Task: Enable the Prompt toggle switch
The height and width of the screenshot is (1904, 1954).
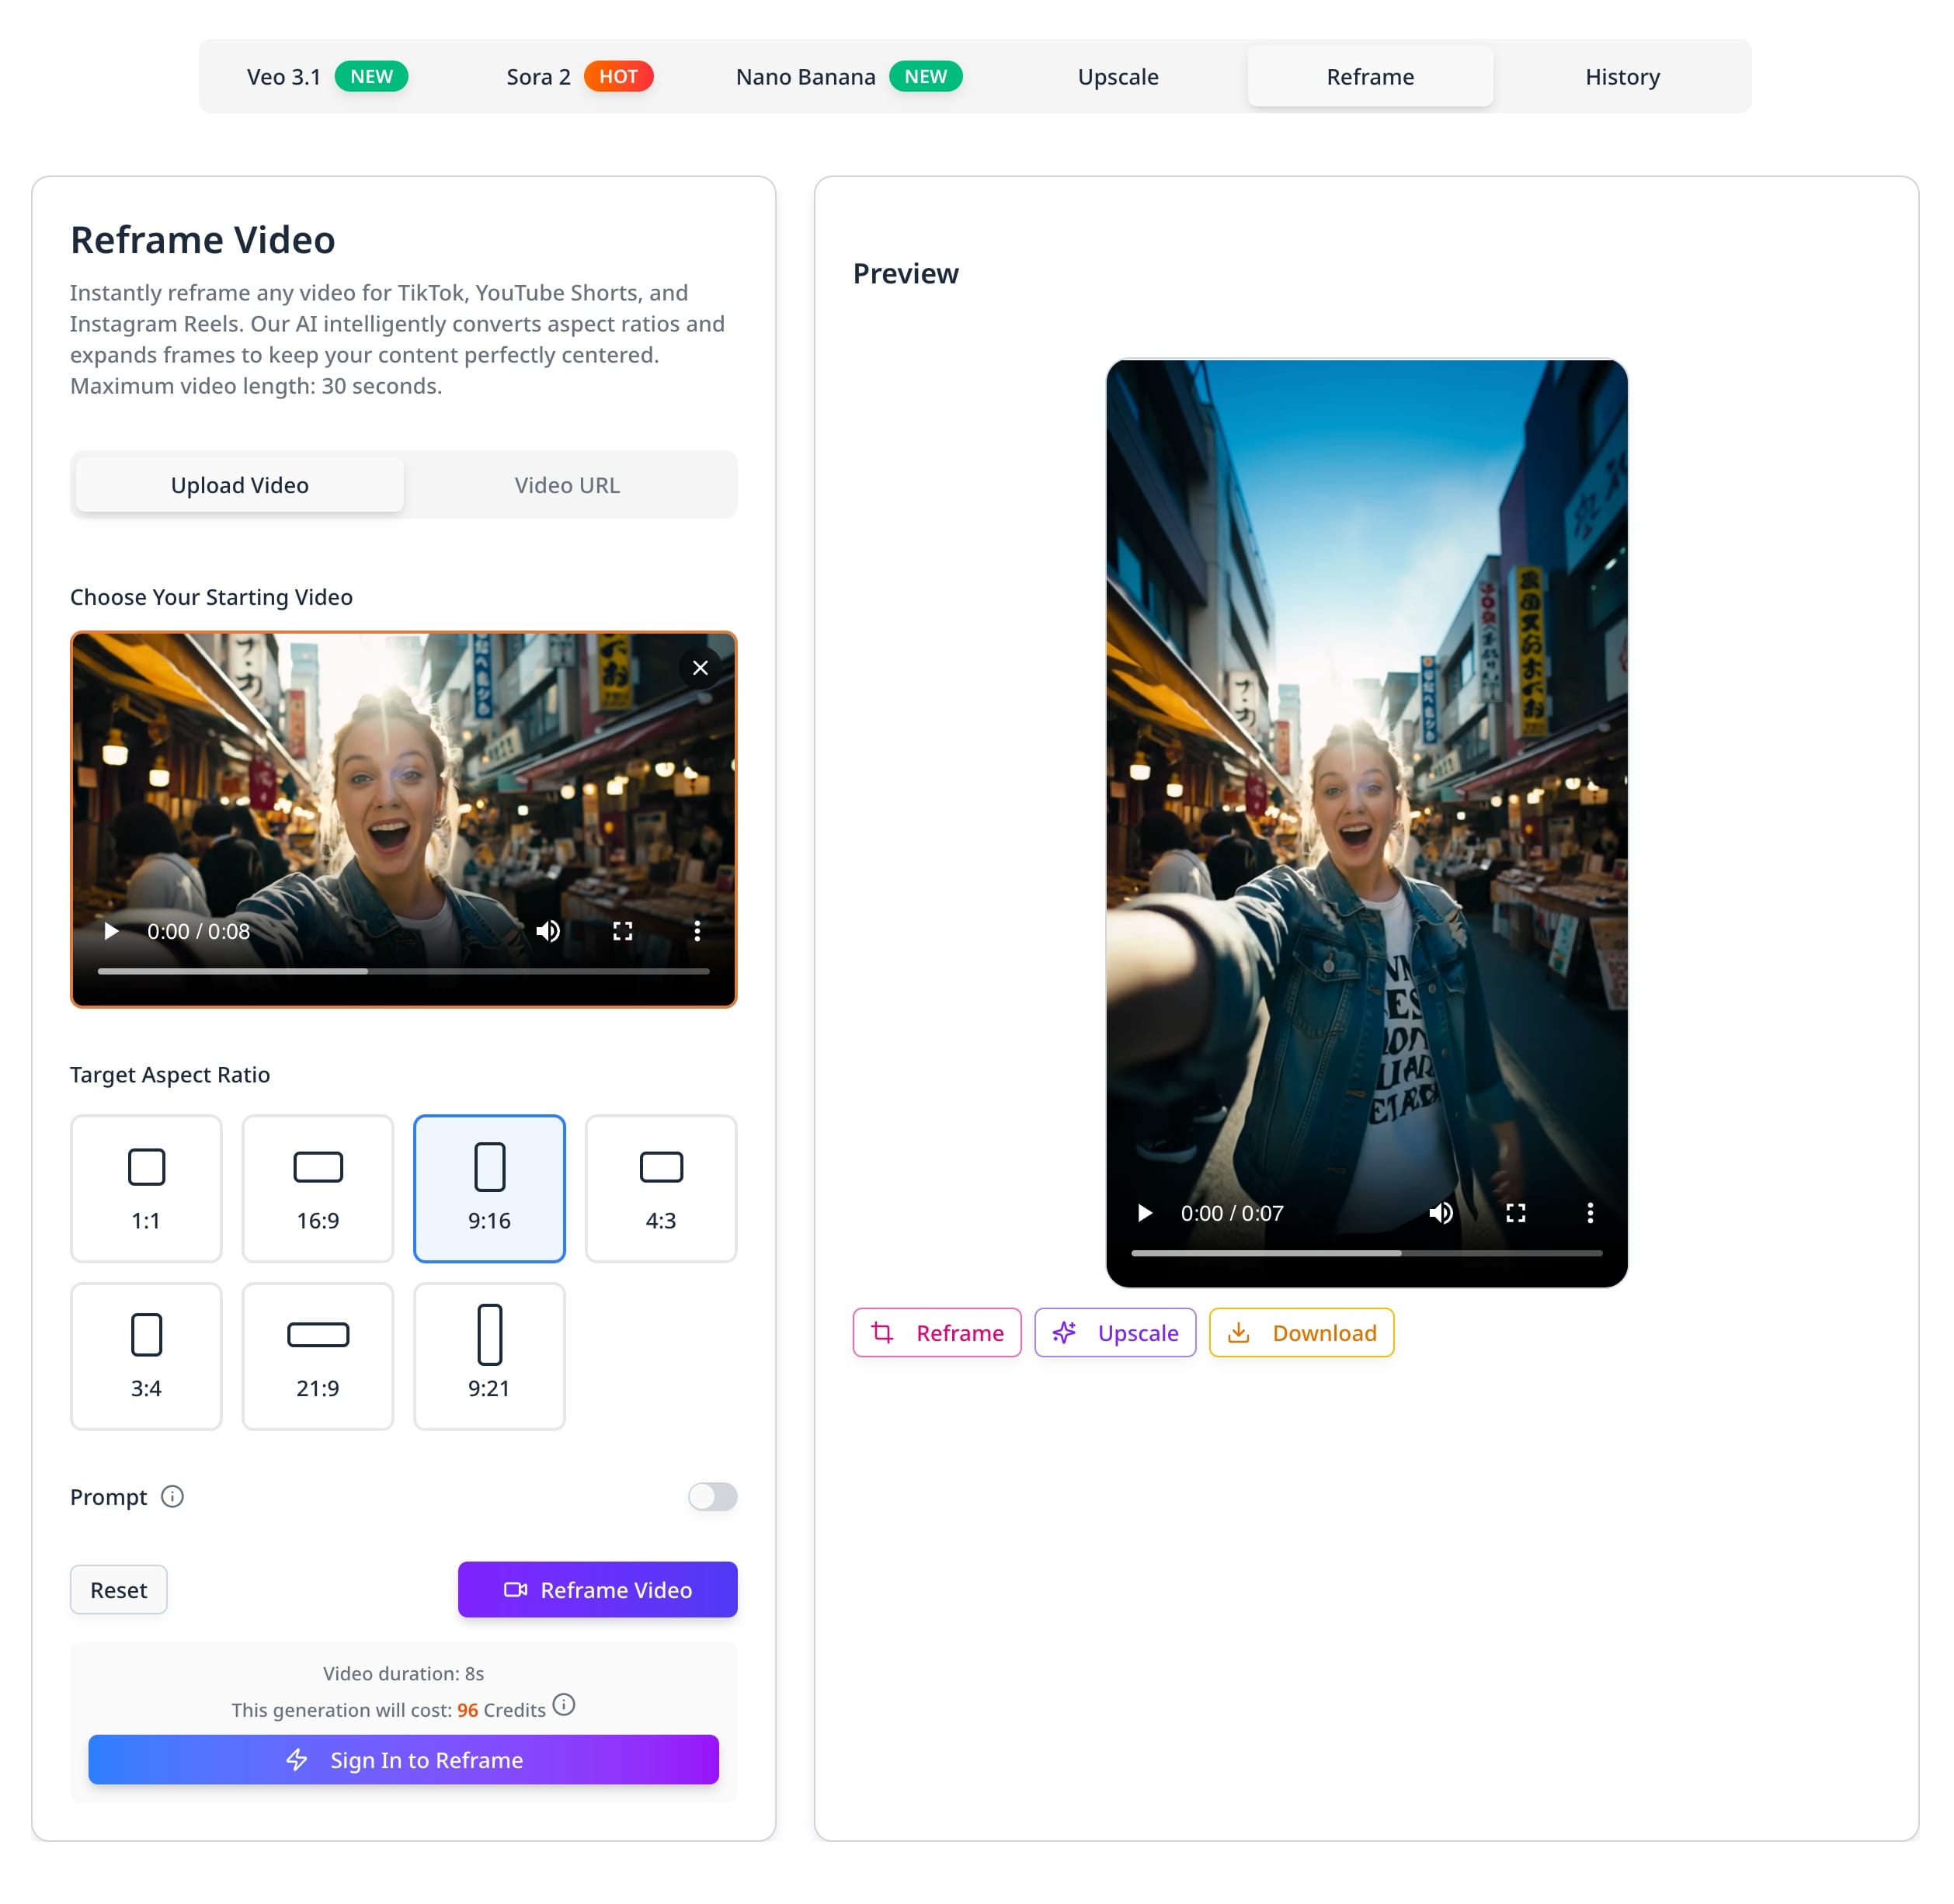Action: point(712,1496)
